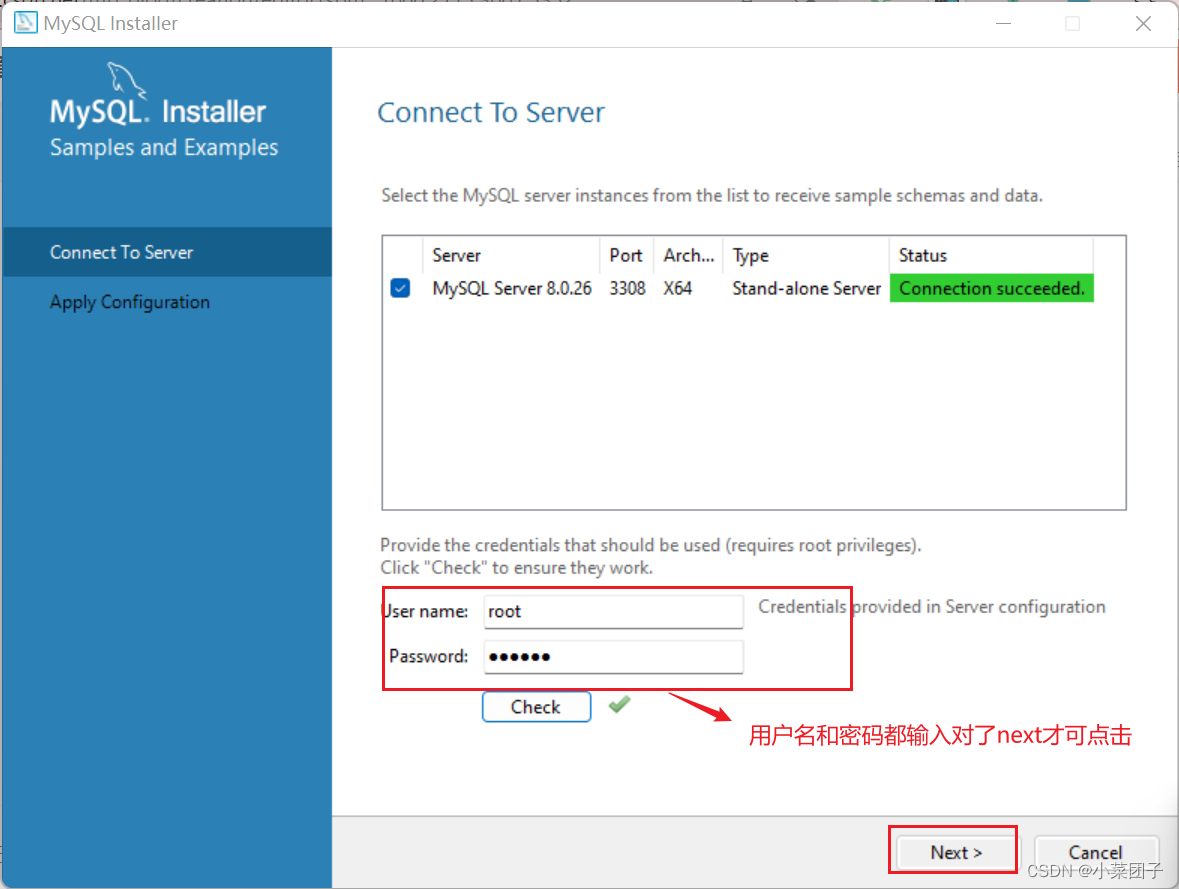The height and width of the screenshot is (889, 1179).
Task: Click the X64 architecture cell
Action: coord(677,288)
